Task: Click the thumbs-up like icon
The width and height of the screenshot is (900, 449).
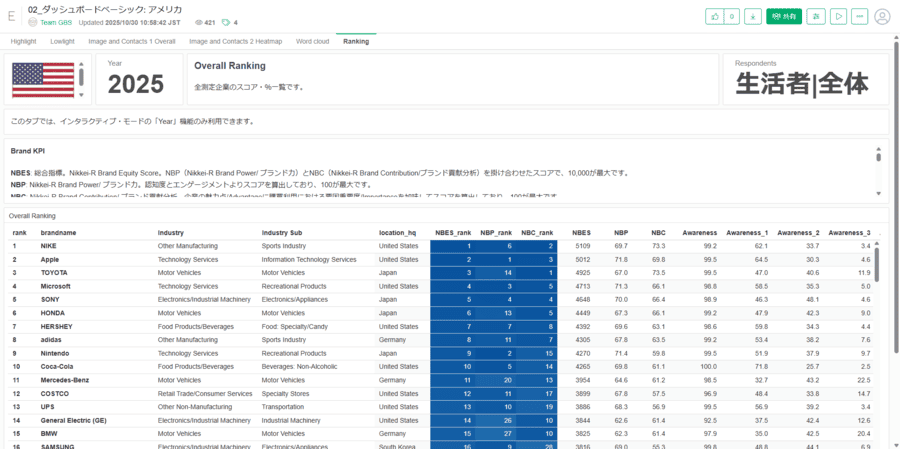Action: point(715,17)
